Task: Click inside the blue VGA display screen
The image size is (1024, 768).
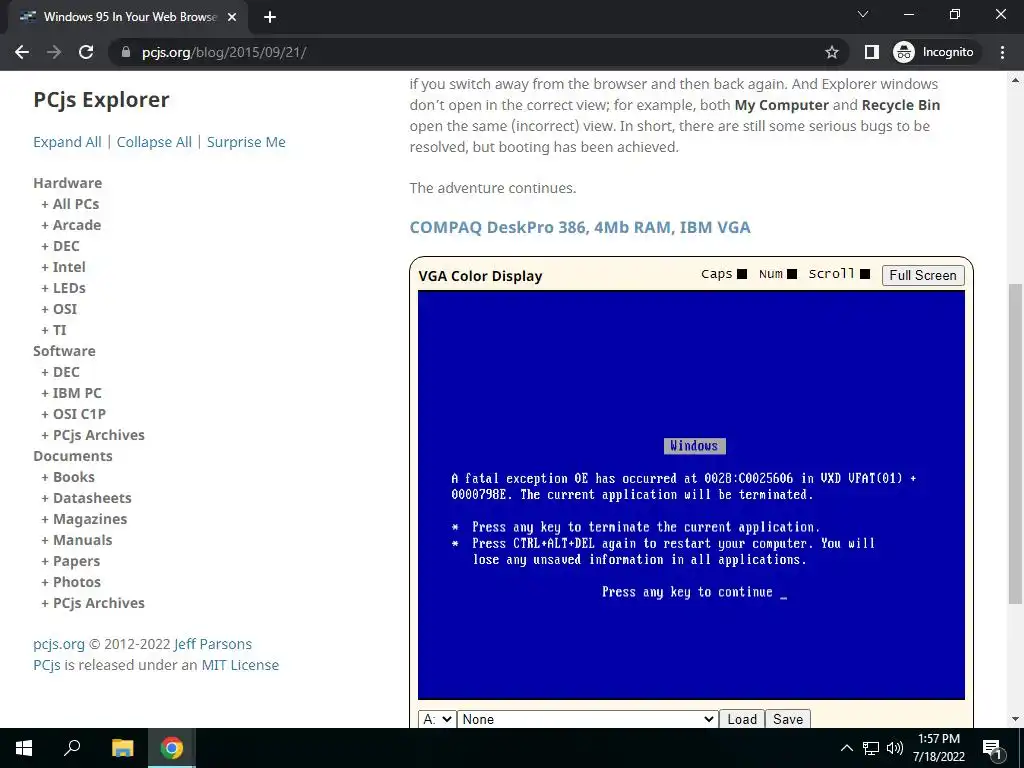Action: coord(691,495)
